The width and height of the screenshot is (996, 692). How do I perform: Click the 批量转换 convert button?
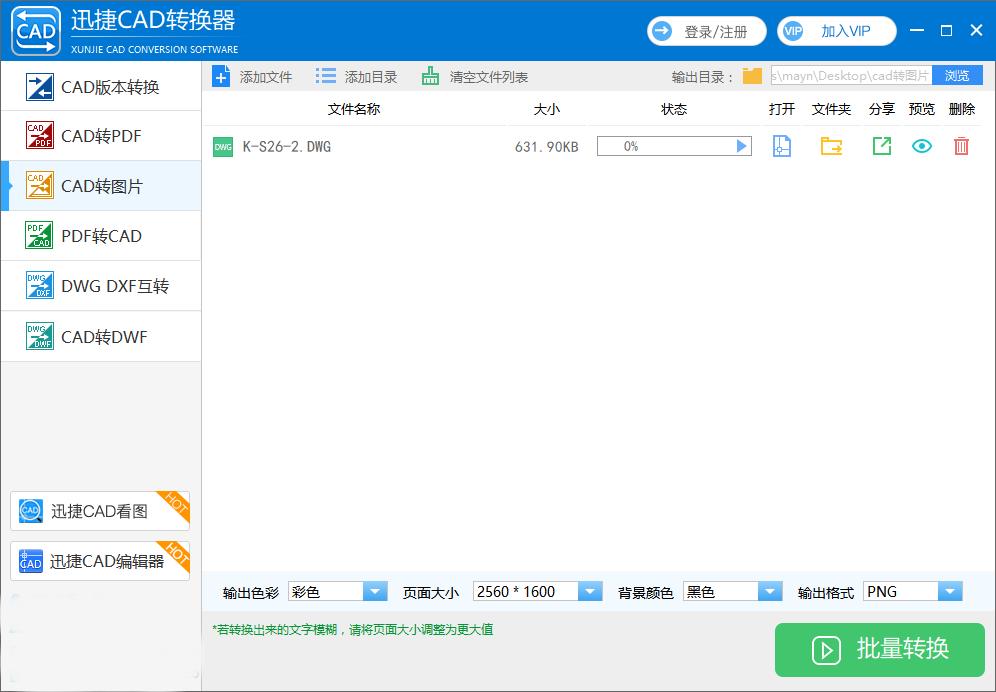[x=879, y=650]
